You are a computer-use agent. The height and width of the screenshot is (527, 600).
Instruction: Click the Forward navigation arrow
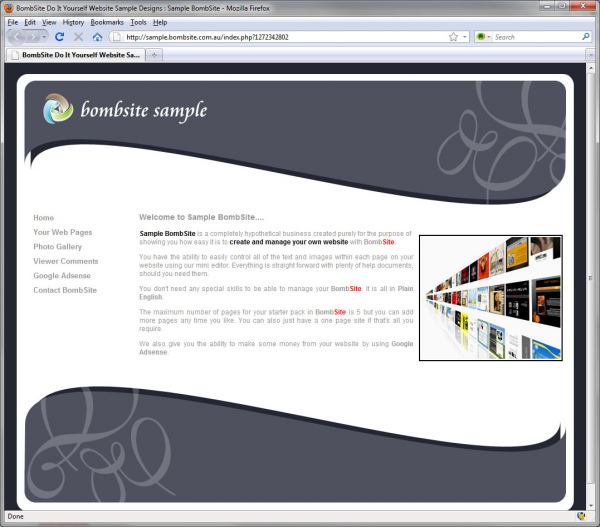coord(34,37)
